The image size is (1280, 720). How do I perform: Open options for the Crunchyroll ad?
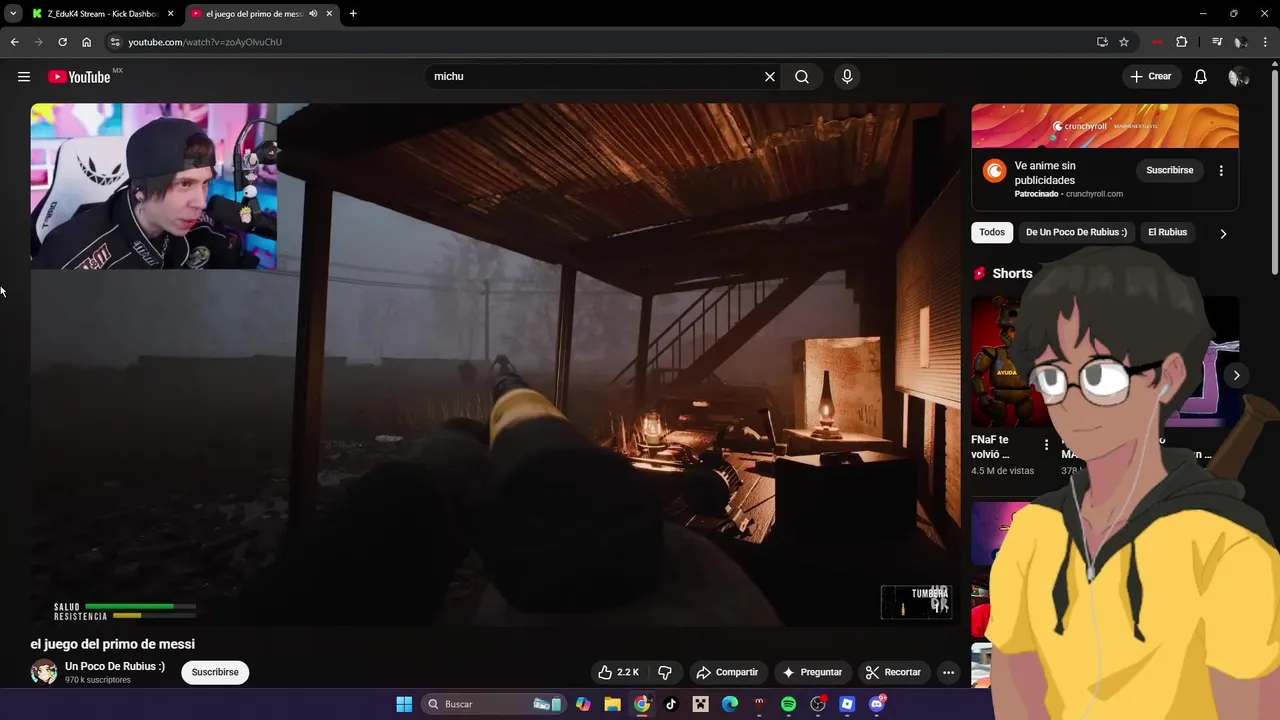click(x=1221, y=171)
